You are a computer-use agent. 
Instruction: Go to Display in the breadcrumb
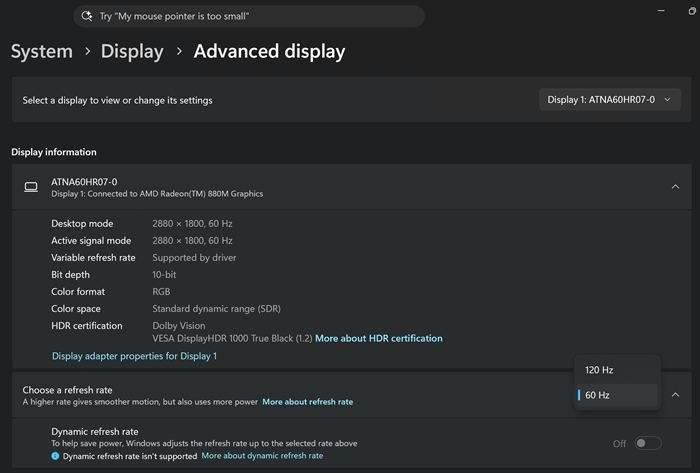[x=132, y=51]
